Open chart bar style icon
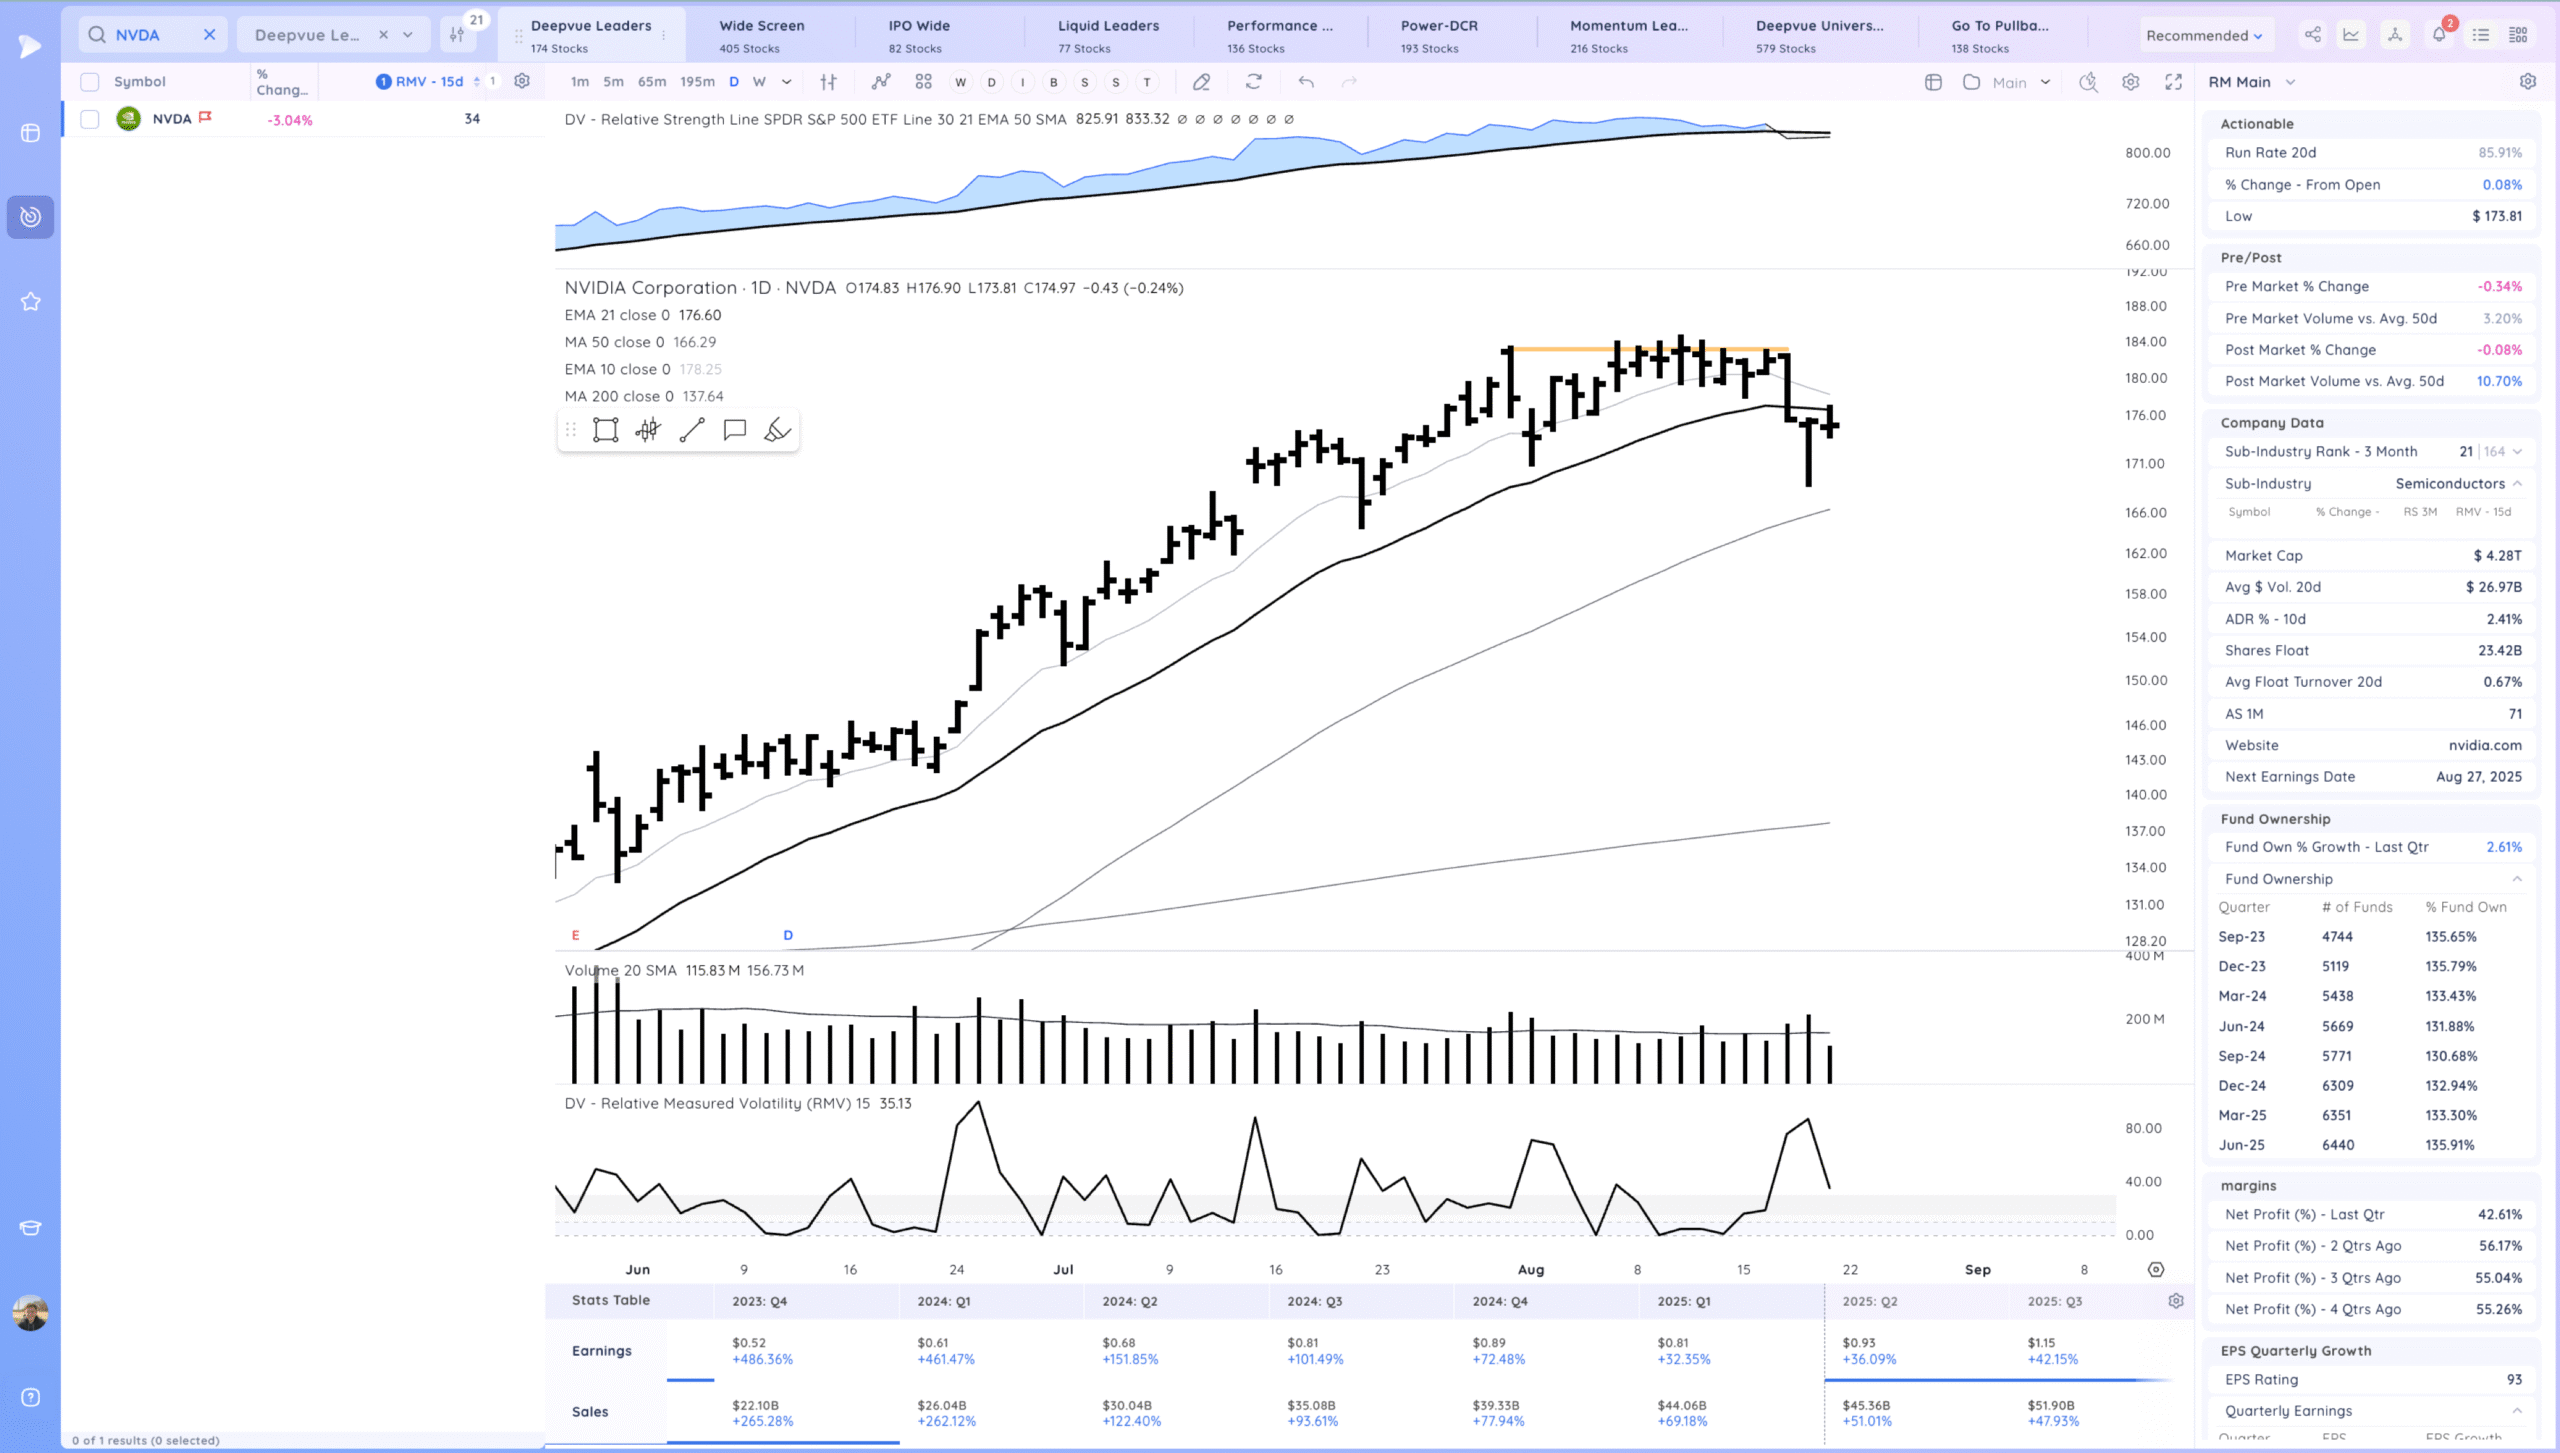Image resolution: width=2560 pixels, height=1453 pixels. point(828,82)
